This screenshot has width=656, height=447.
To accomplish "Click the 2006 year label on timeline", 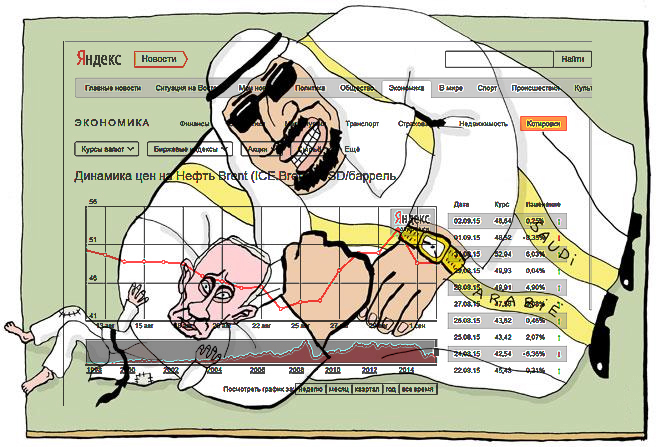I will pos(257,370).
